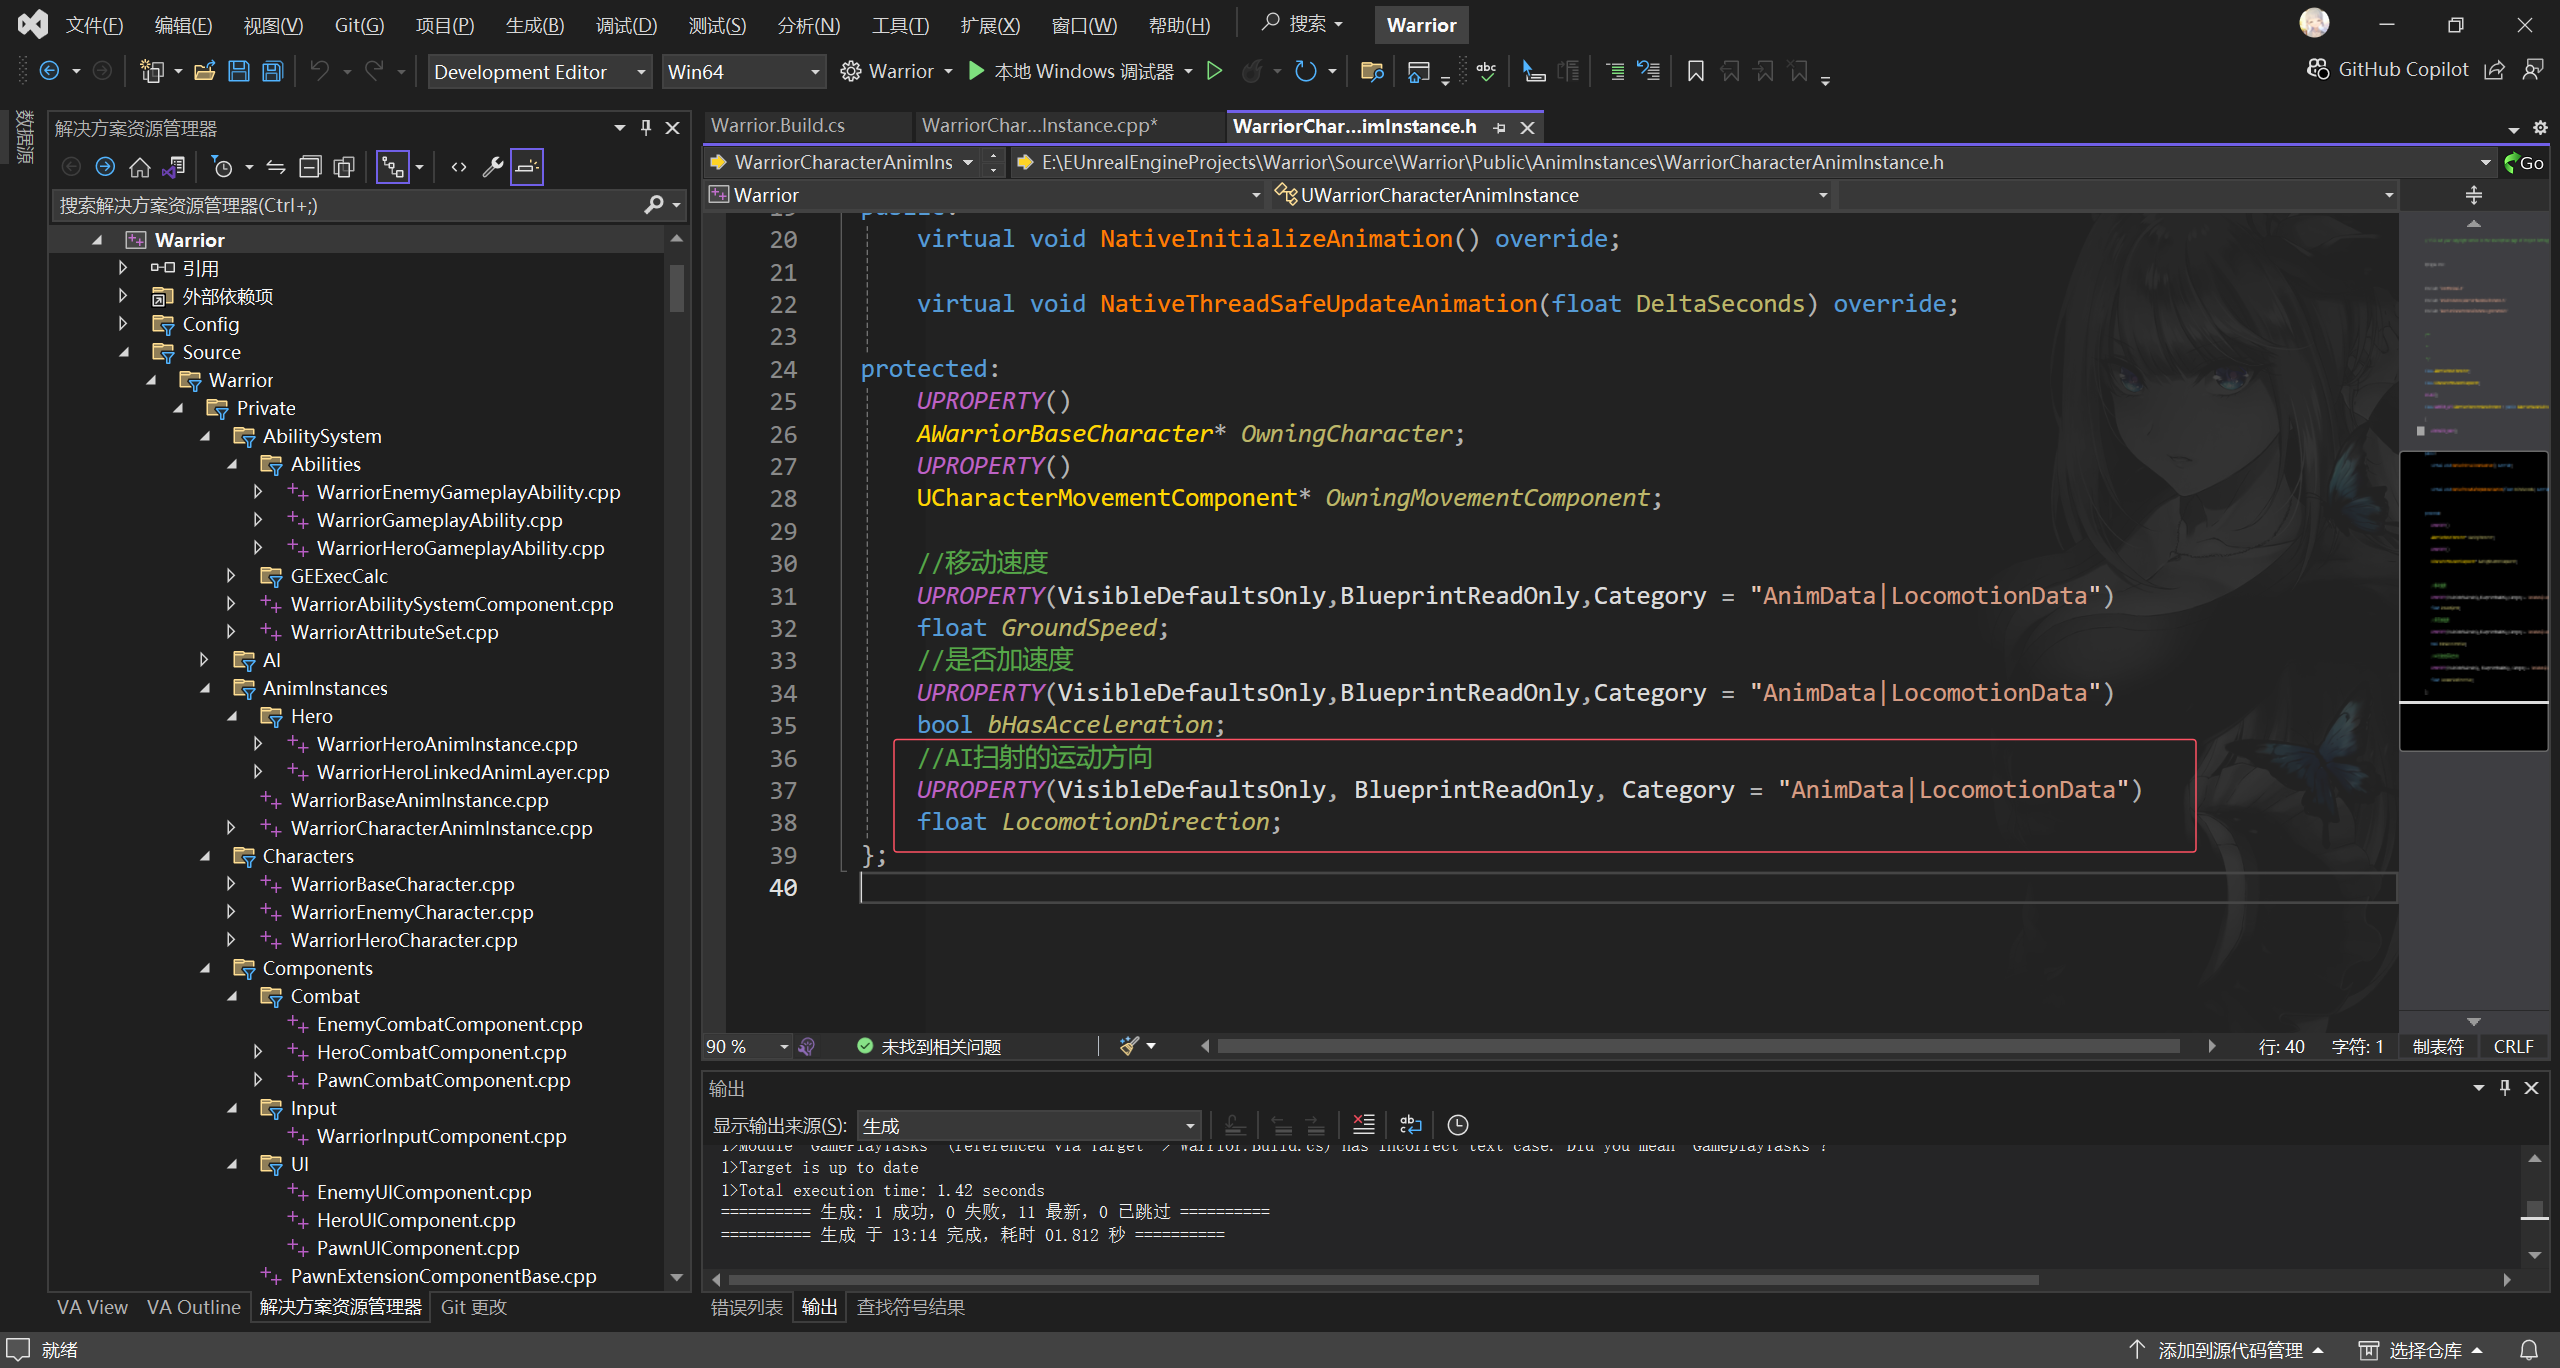Open the Development Editor configuration dropdown
2560x1368 pixels.
tap(540, 72)
